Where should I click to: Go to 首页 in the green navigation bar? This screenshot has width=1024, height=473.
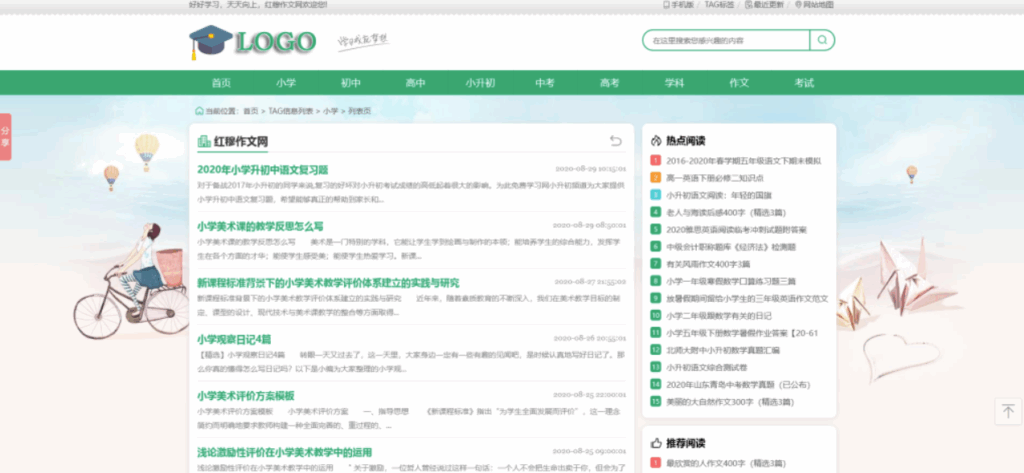coord(221,83)
